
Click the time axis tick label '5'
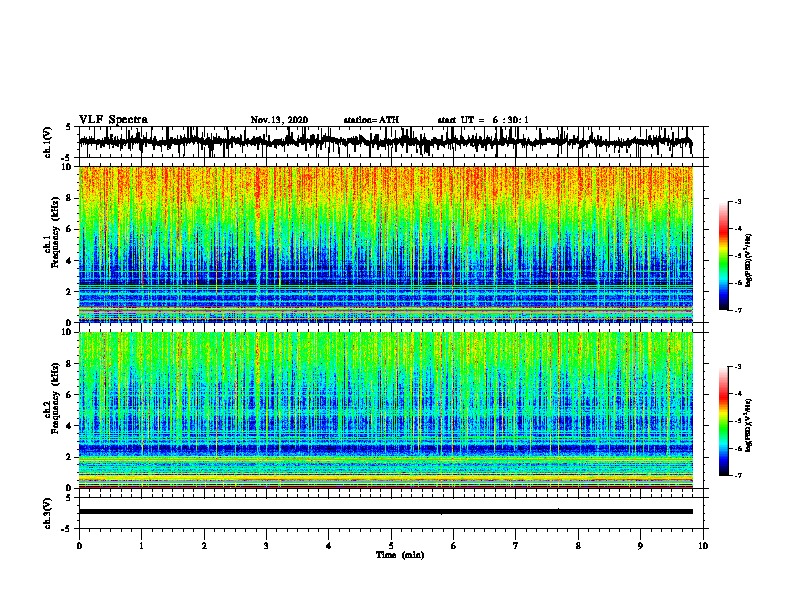pyautogui.click(x=391, y=546)
